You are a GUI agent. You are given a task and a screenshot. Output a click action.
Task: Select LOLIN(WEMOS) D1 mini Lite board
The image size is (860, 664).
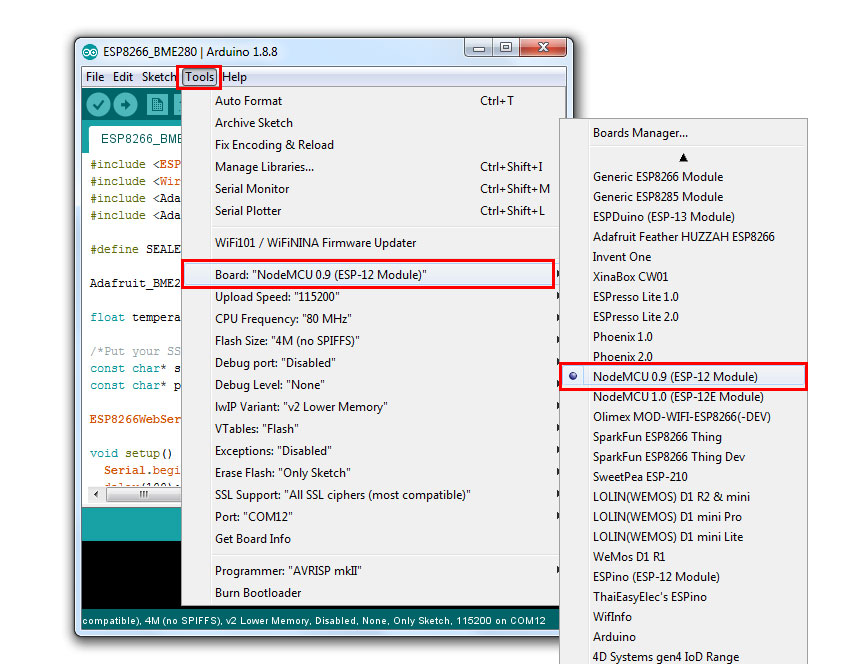(x=683, y=537)
